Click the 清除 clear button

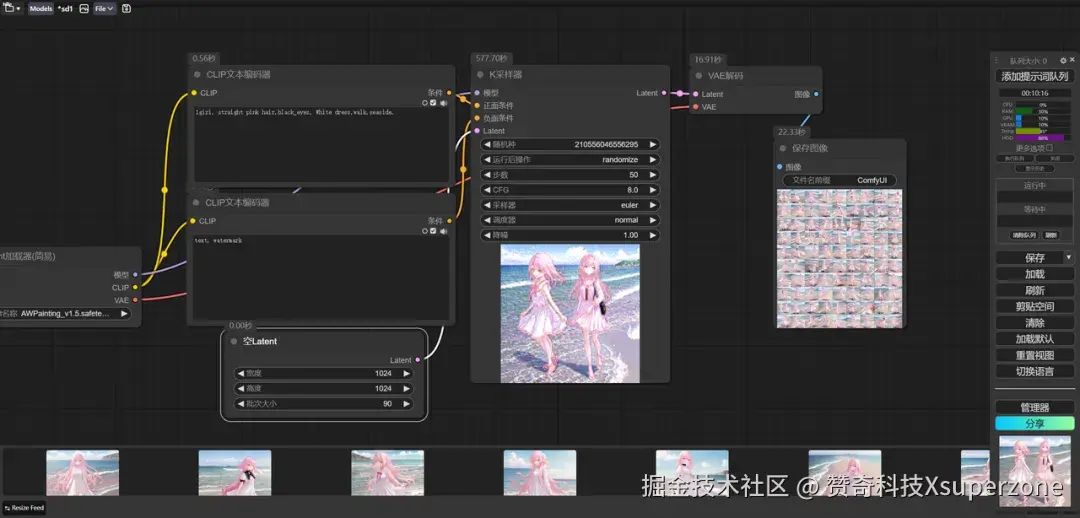click(1035, 322)
